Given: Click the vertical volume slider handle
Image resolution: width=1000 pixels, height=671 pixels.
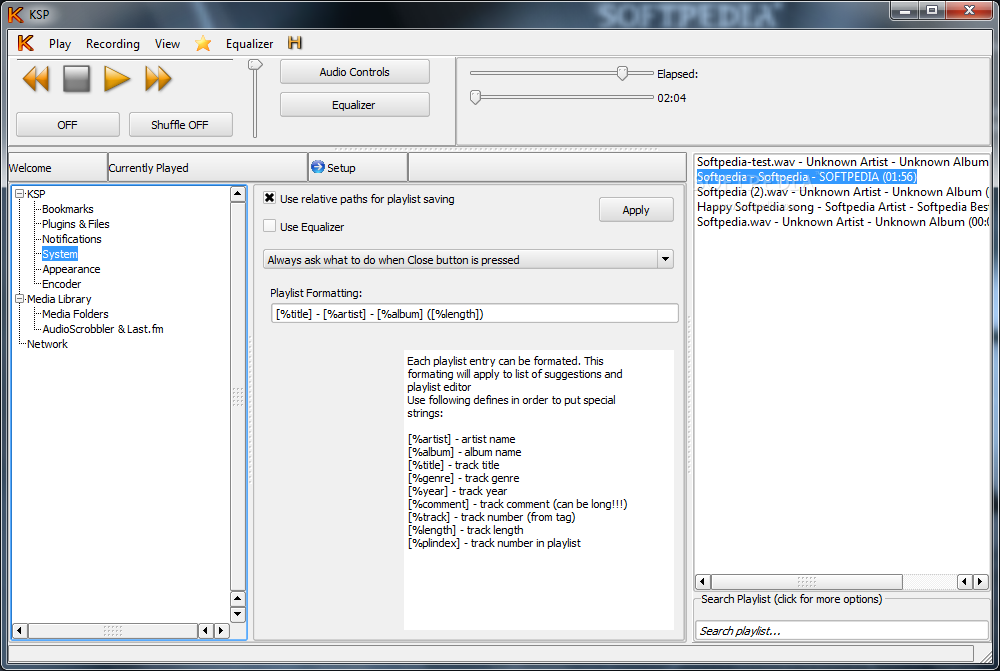Looking at the screenshot, I should [255, 64].
